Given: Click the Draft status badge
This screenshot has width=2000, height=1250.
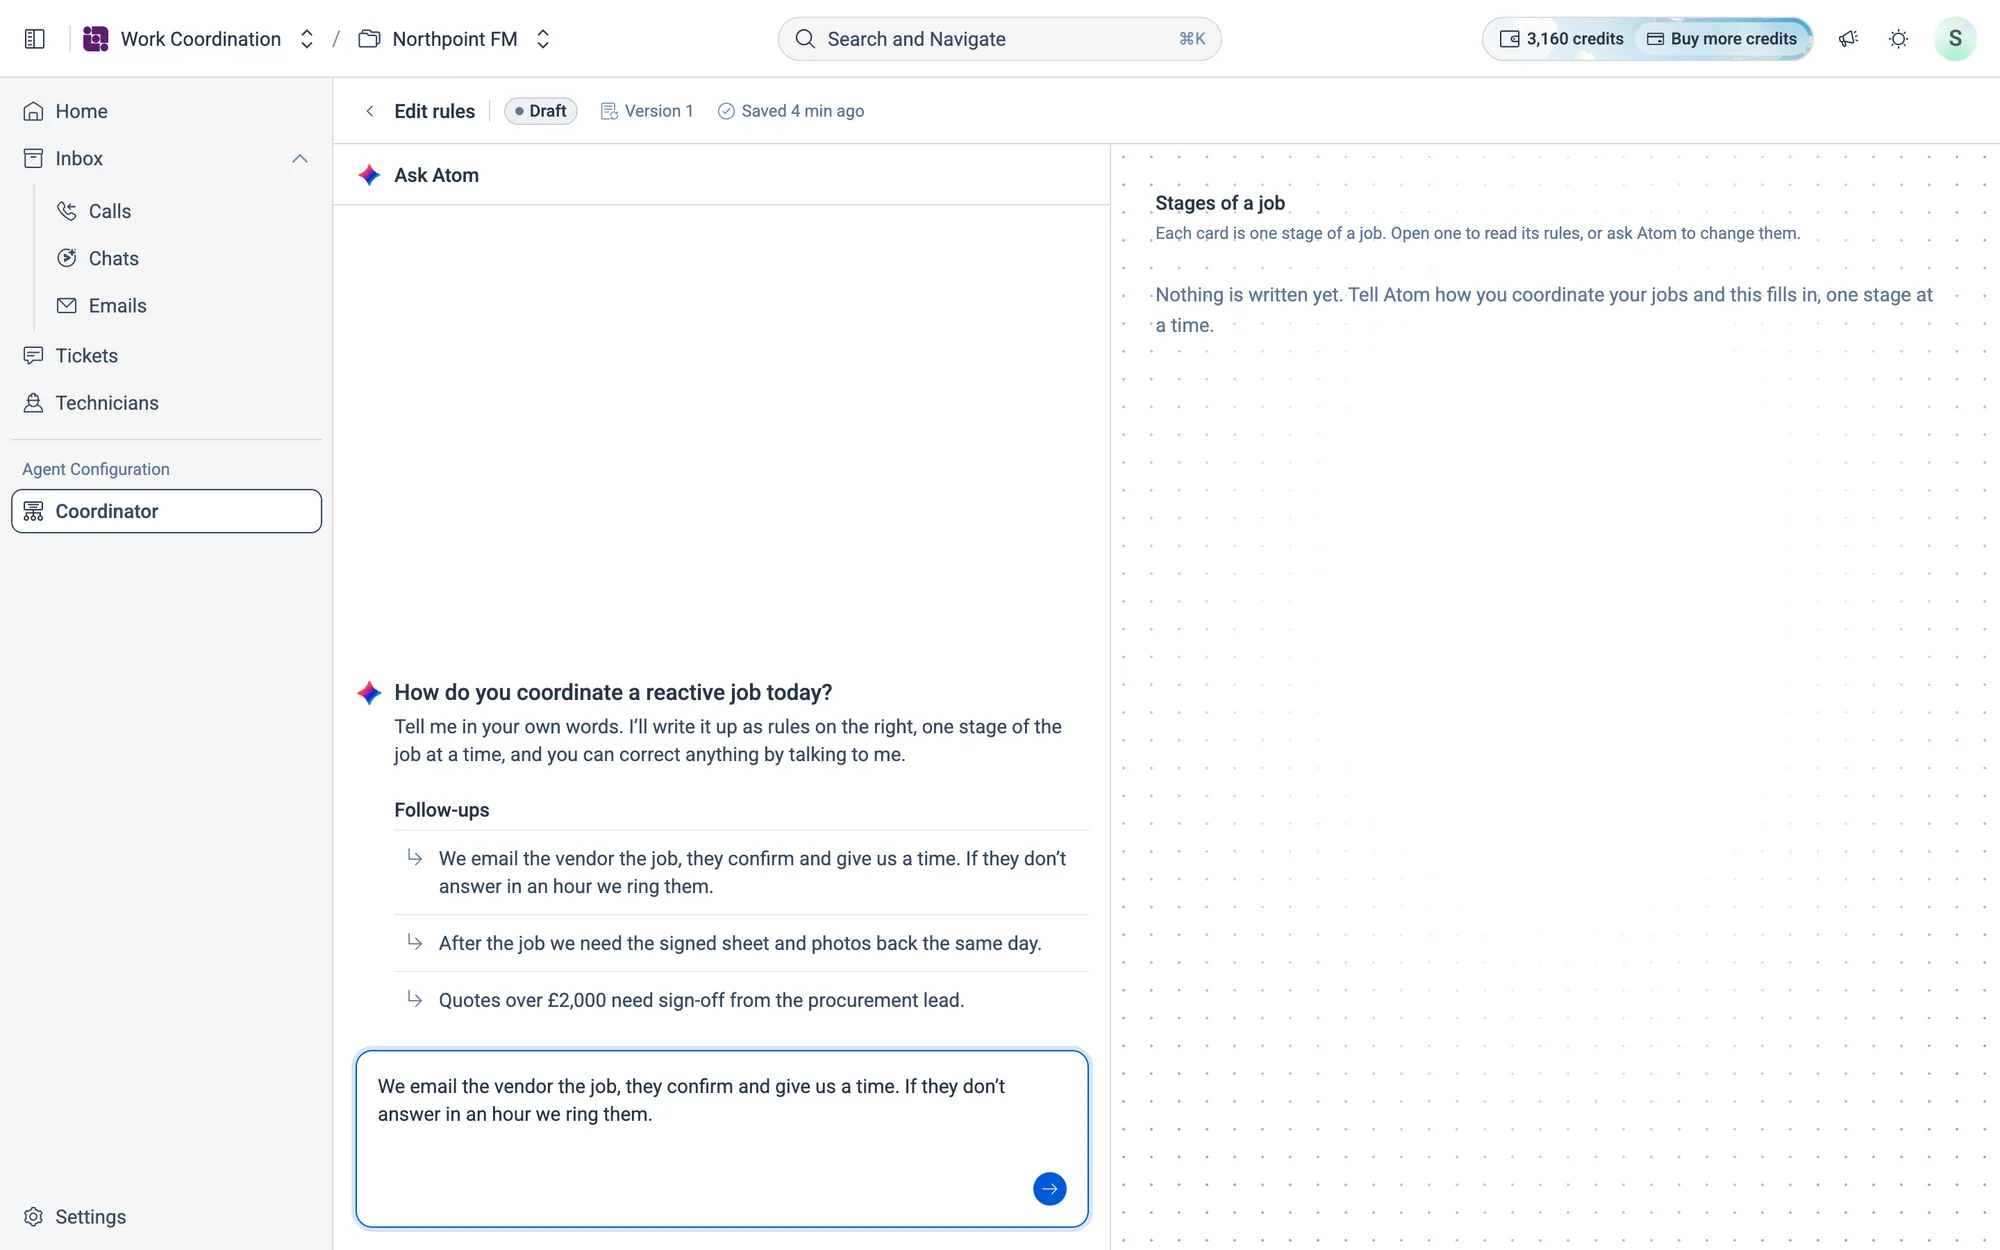Looking at the screenshot, I should coord(541,111).
